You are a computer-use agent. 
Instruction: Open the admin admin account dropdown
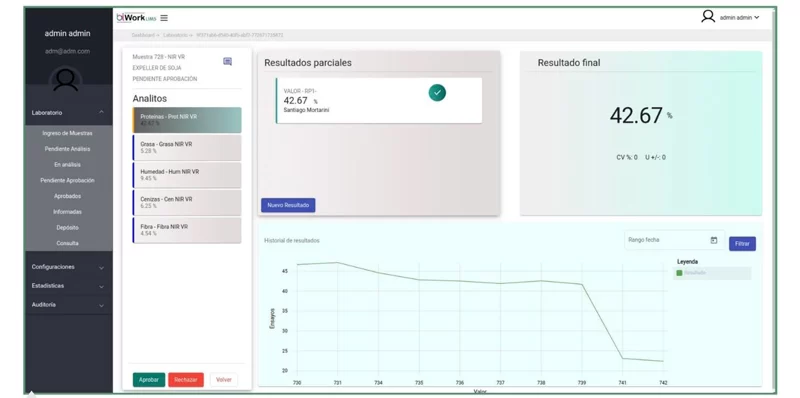click(739, 17)
